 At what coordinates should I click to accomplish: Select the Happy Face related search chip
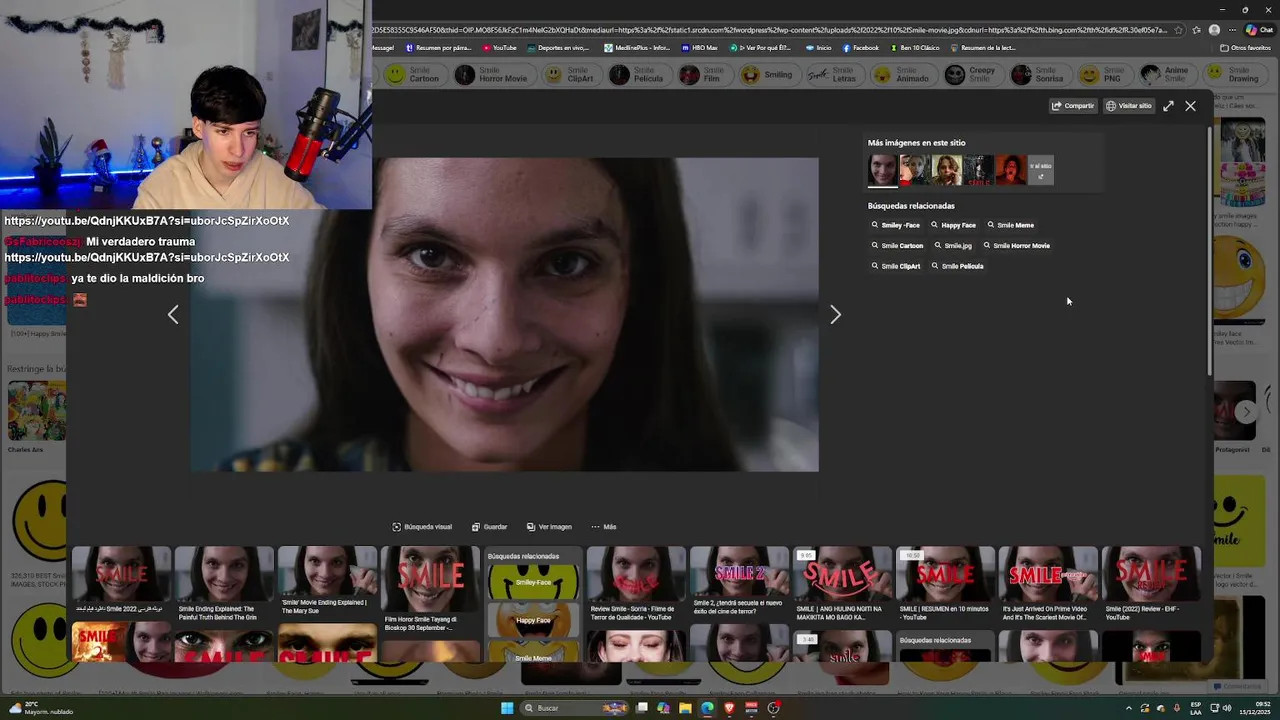click(x=953, y=225)
